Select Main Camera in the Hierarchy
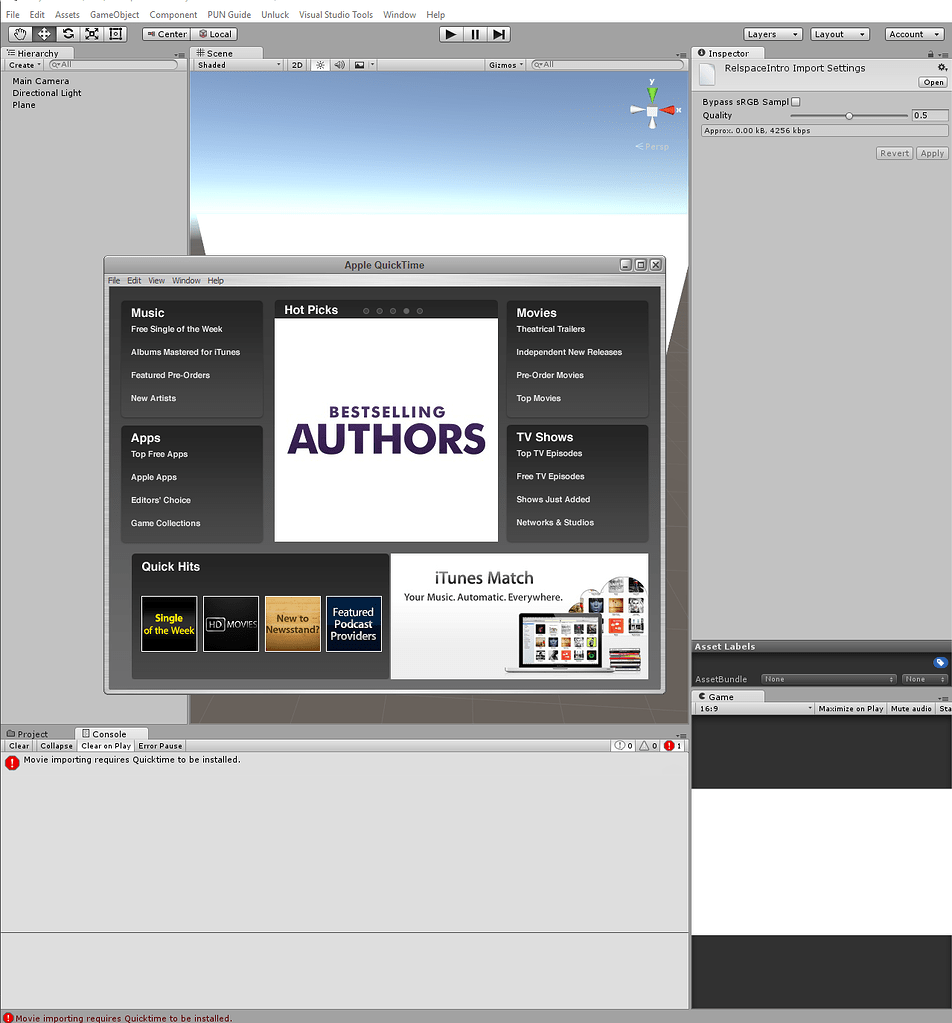This screenshot has width=952, height=1023. 40,81
